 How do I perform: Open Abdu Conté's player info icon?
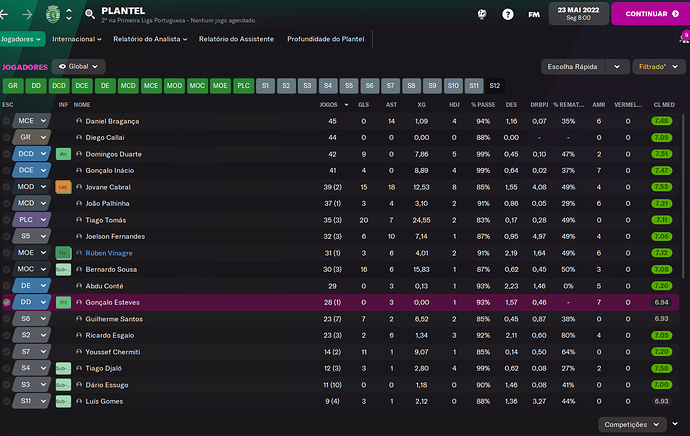(x=79, y=286)
